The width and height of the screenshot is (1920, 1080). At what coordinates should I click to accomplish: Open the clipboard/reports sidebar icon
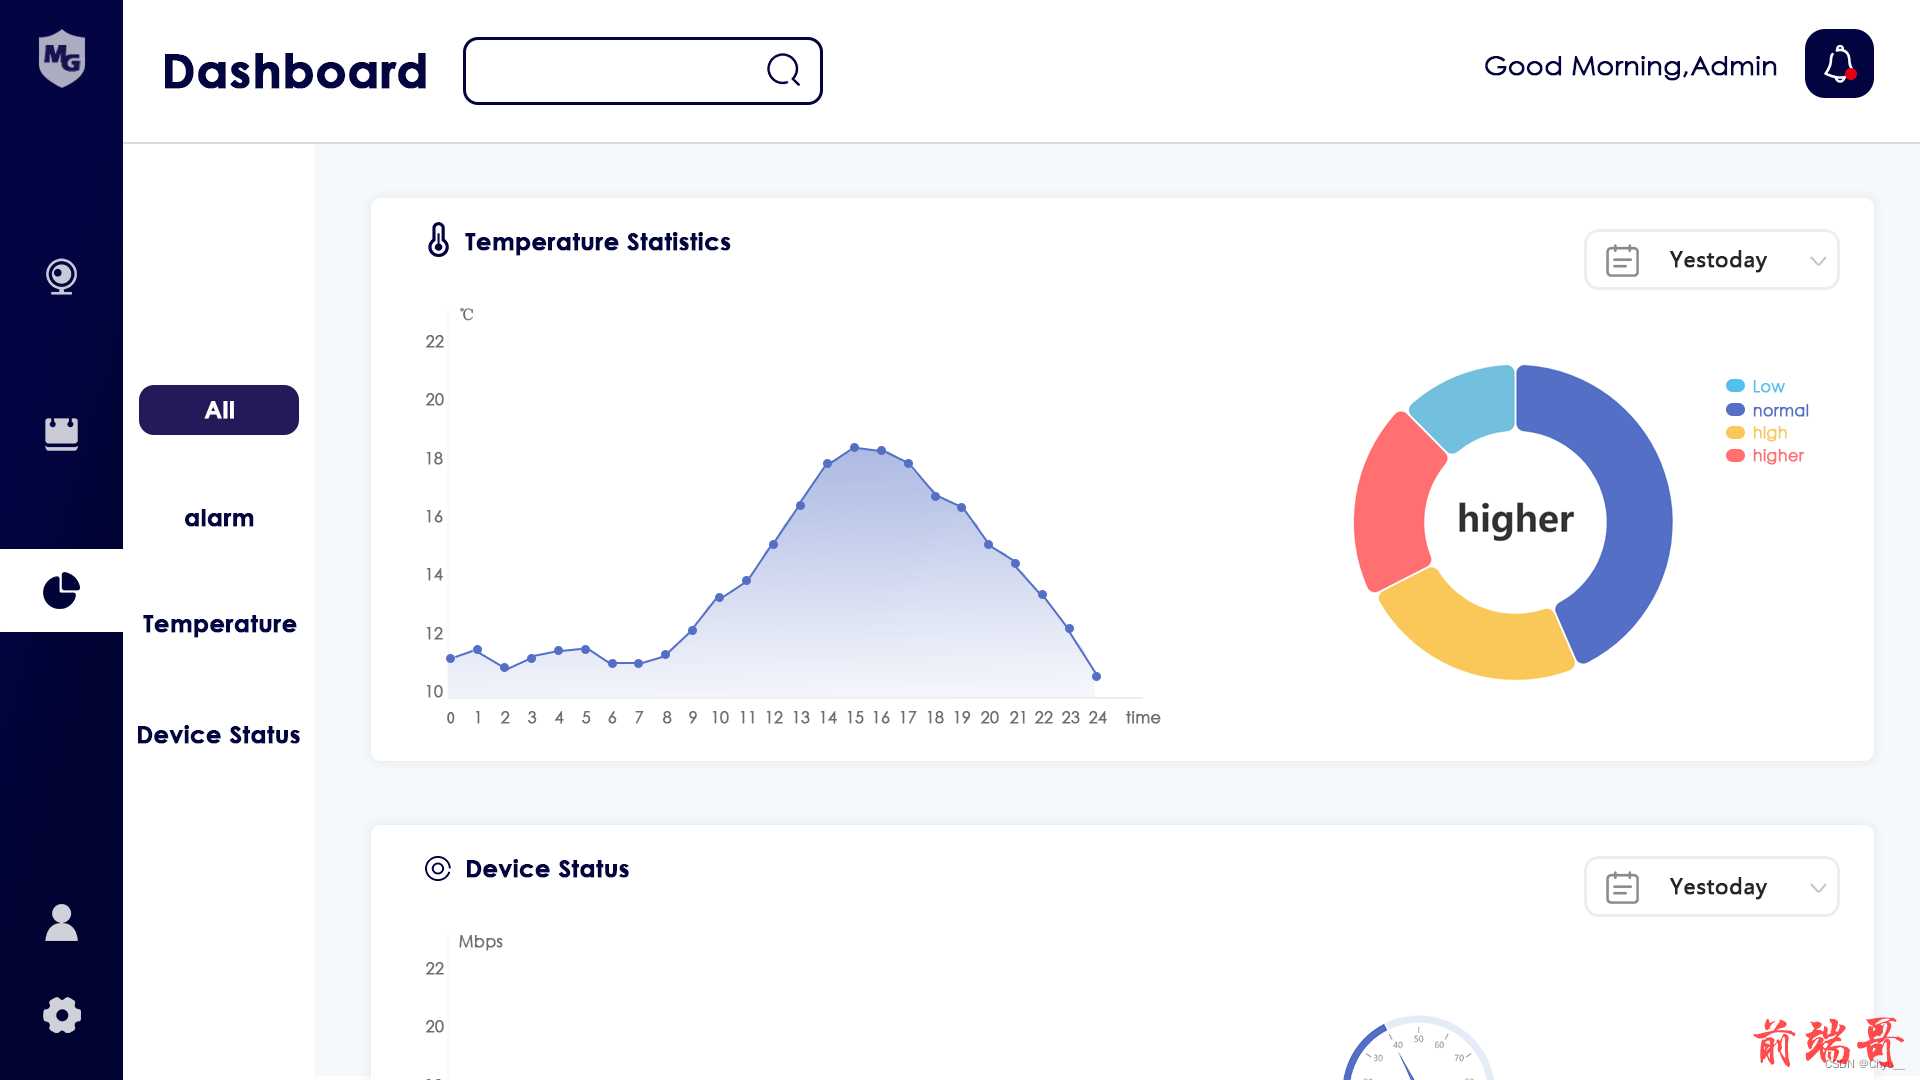tap(62, 433)
